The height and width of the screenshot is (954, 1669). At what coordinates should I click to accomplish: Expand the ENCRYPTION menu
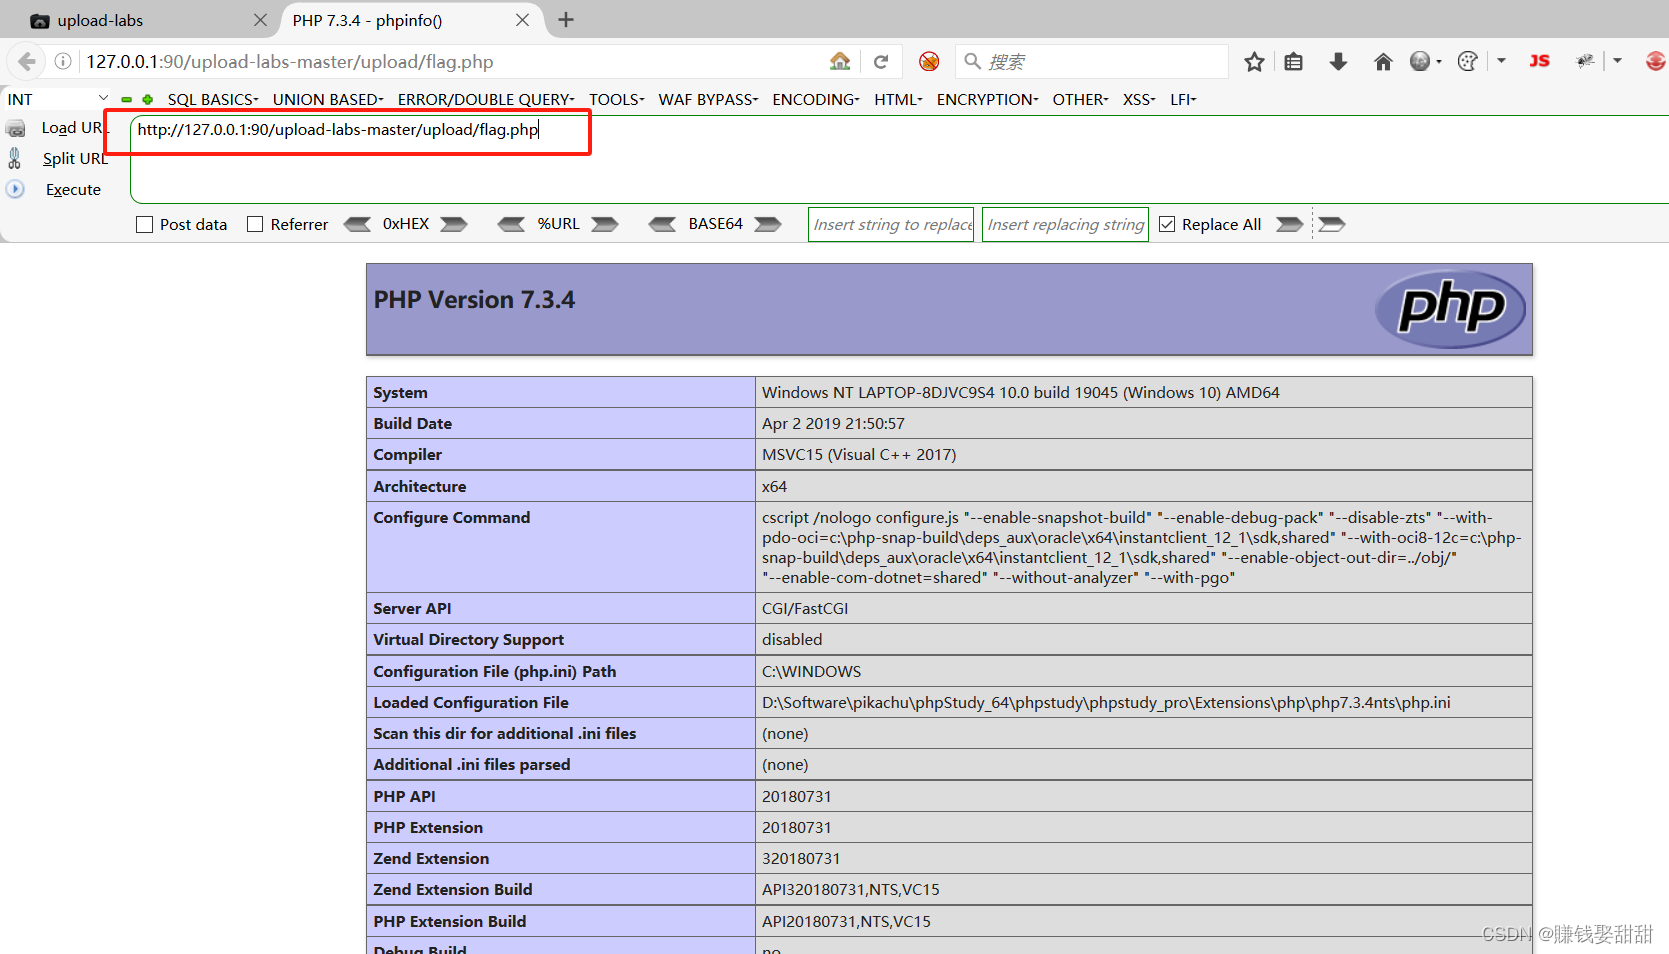coord(988,99)
